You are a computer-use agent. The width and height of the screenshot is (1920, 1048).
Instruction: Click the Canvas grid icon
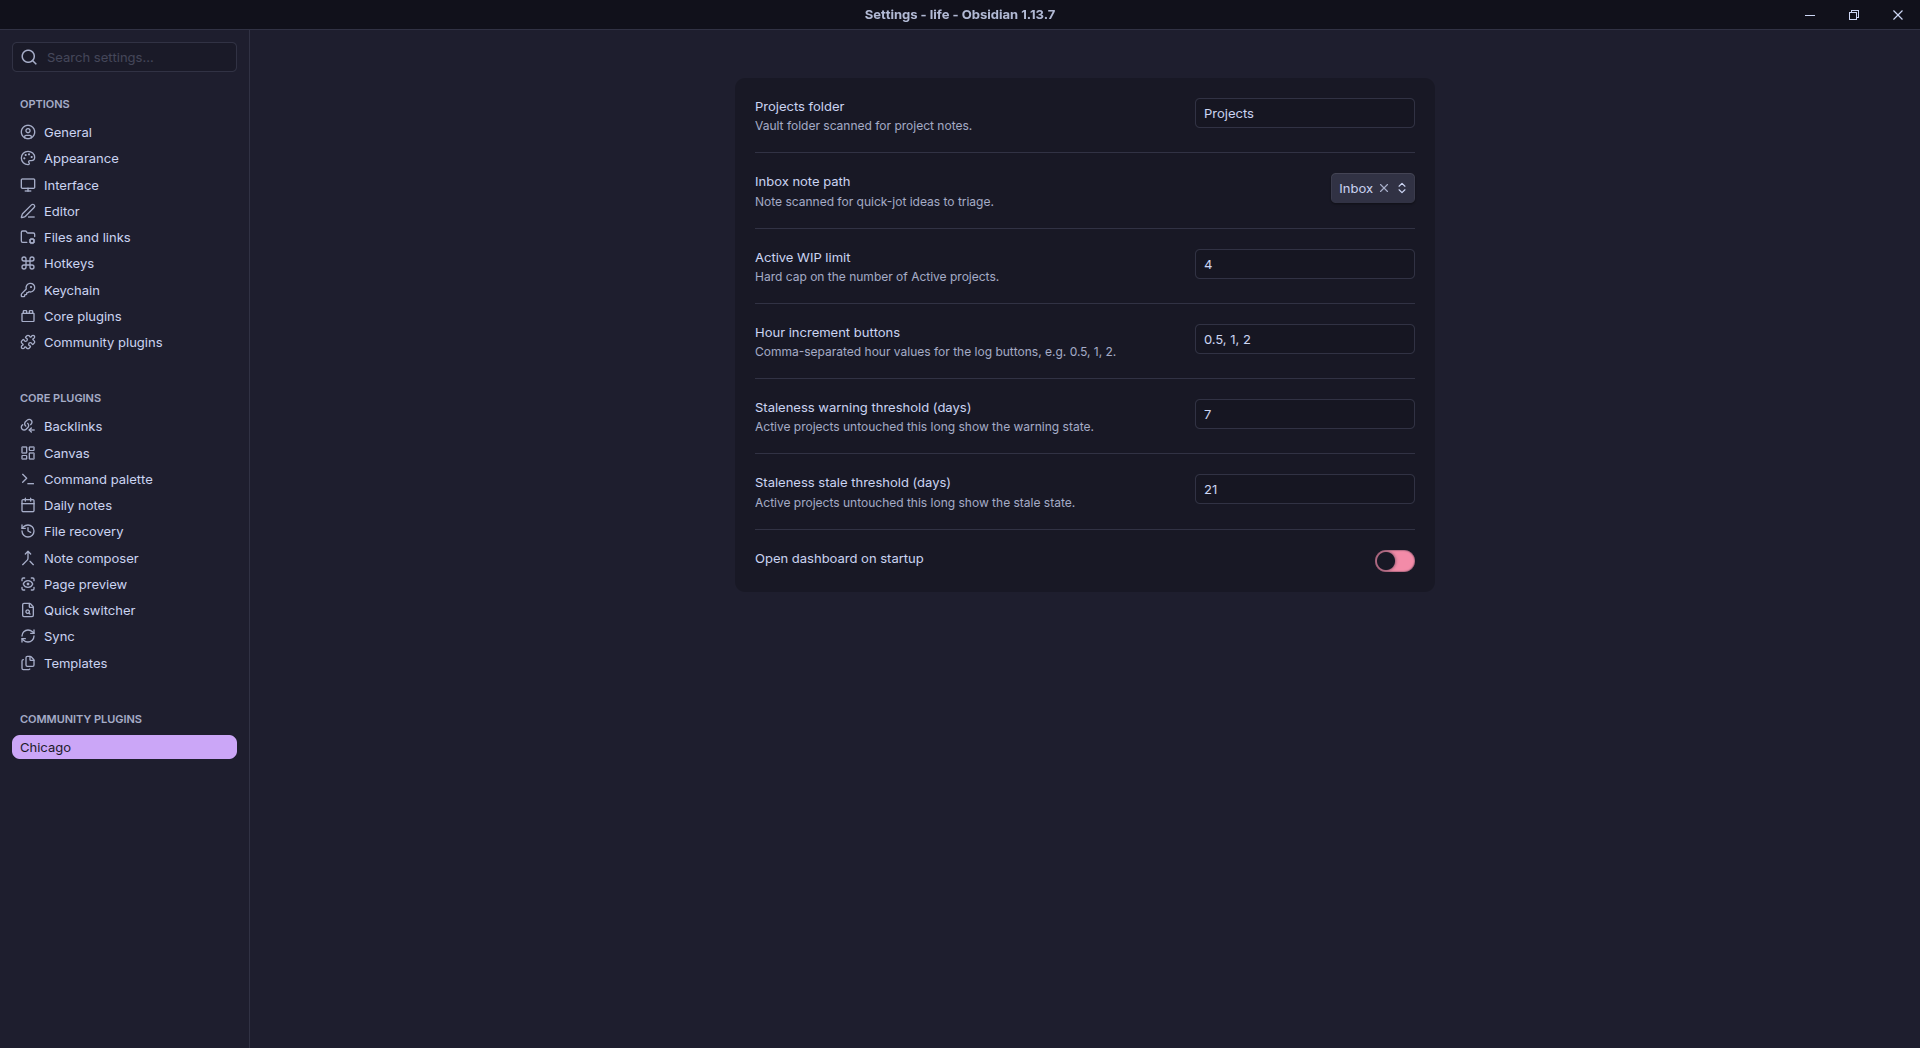(28, 453)
